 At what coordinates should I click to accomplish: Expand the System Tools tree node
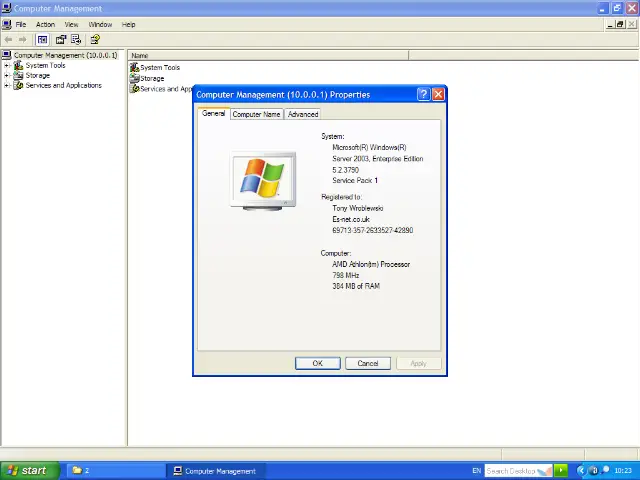pyautogui.click(x=7, y=65)
